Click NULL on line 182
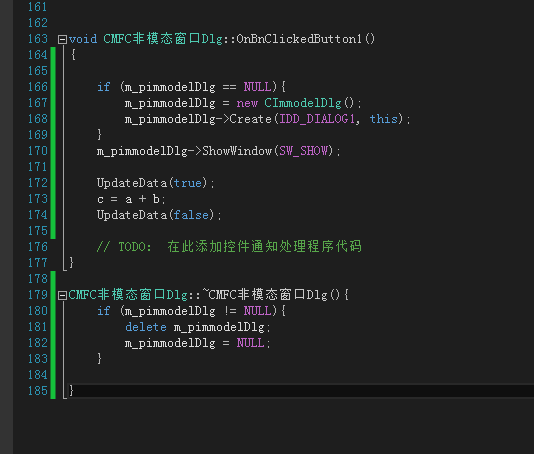This screenshot has width=534, height=454. click(x=250, y=343)
